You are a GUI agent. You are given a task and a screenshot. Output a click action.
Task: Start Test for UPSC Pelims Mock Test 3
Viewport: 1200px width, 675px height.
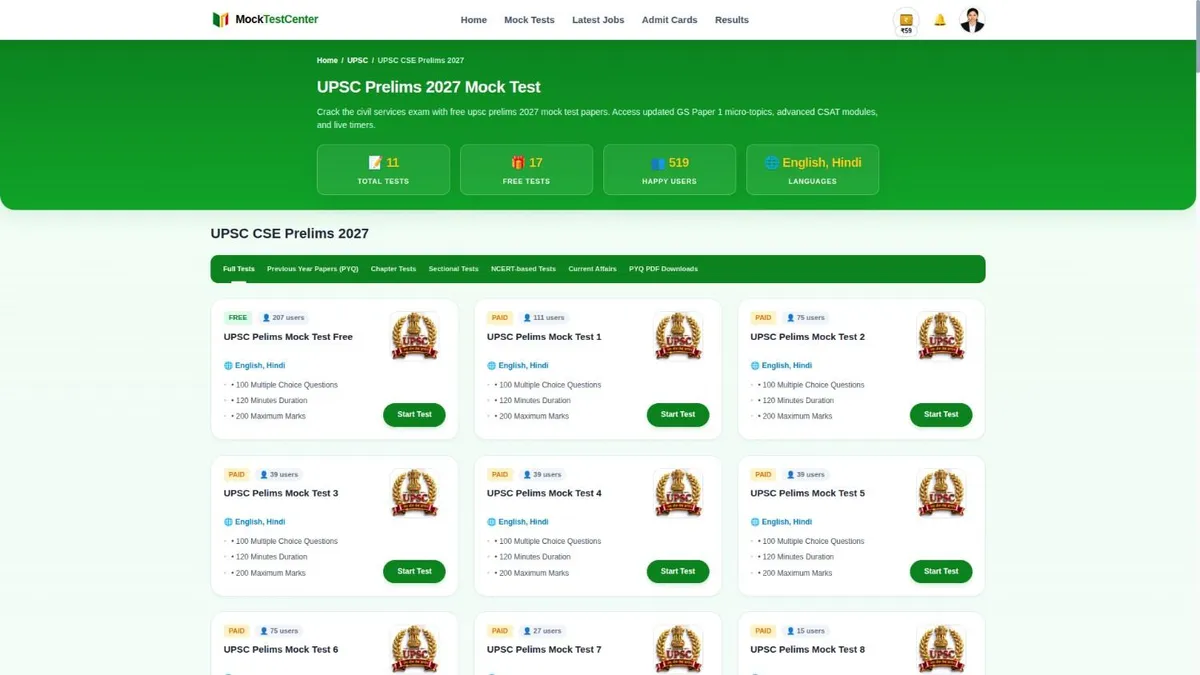click(414, 572)
